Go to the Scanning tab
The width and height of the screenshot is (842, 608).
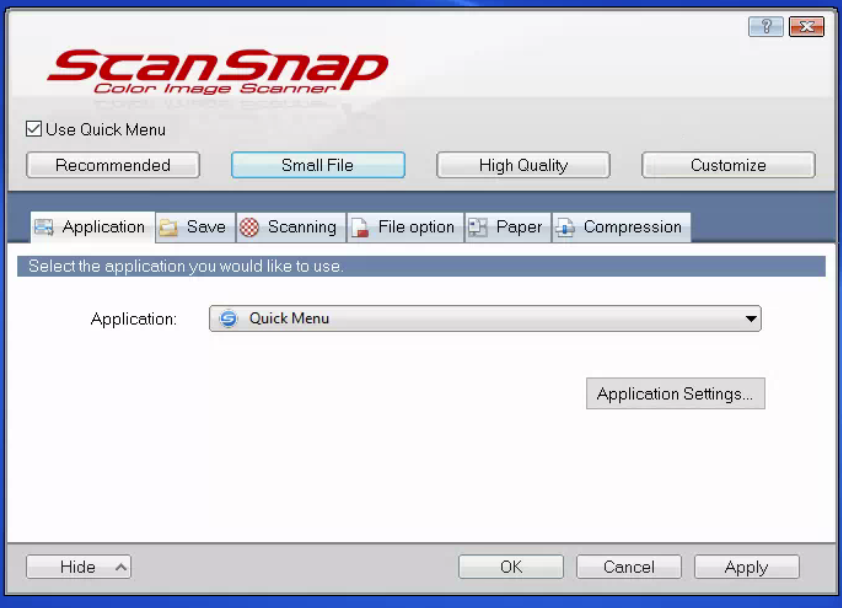(291, 227)
